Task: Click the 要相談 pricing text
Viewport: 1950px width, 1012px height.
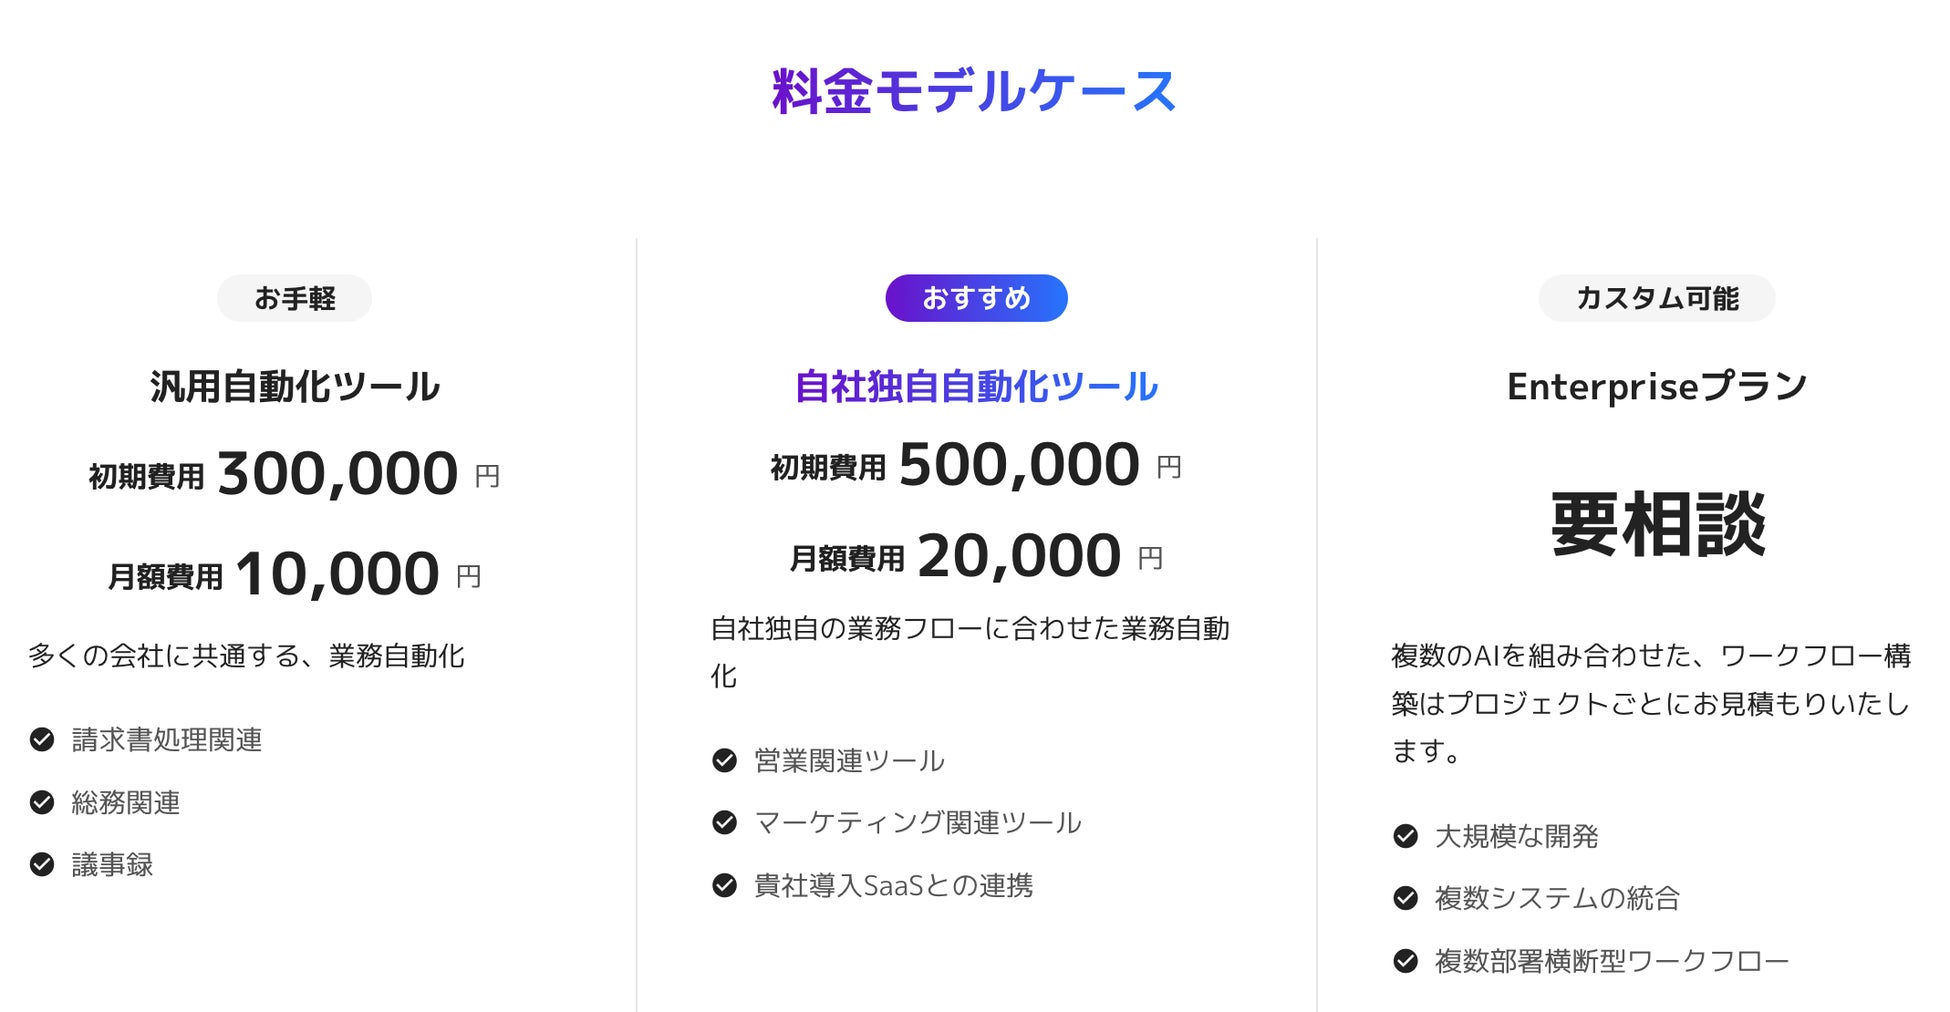Action: click(1657, 524)
